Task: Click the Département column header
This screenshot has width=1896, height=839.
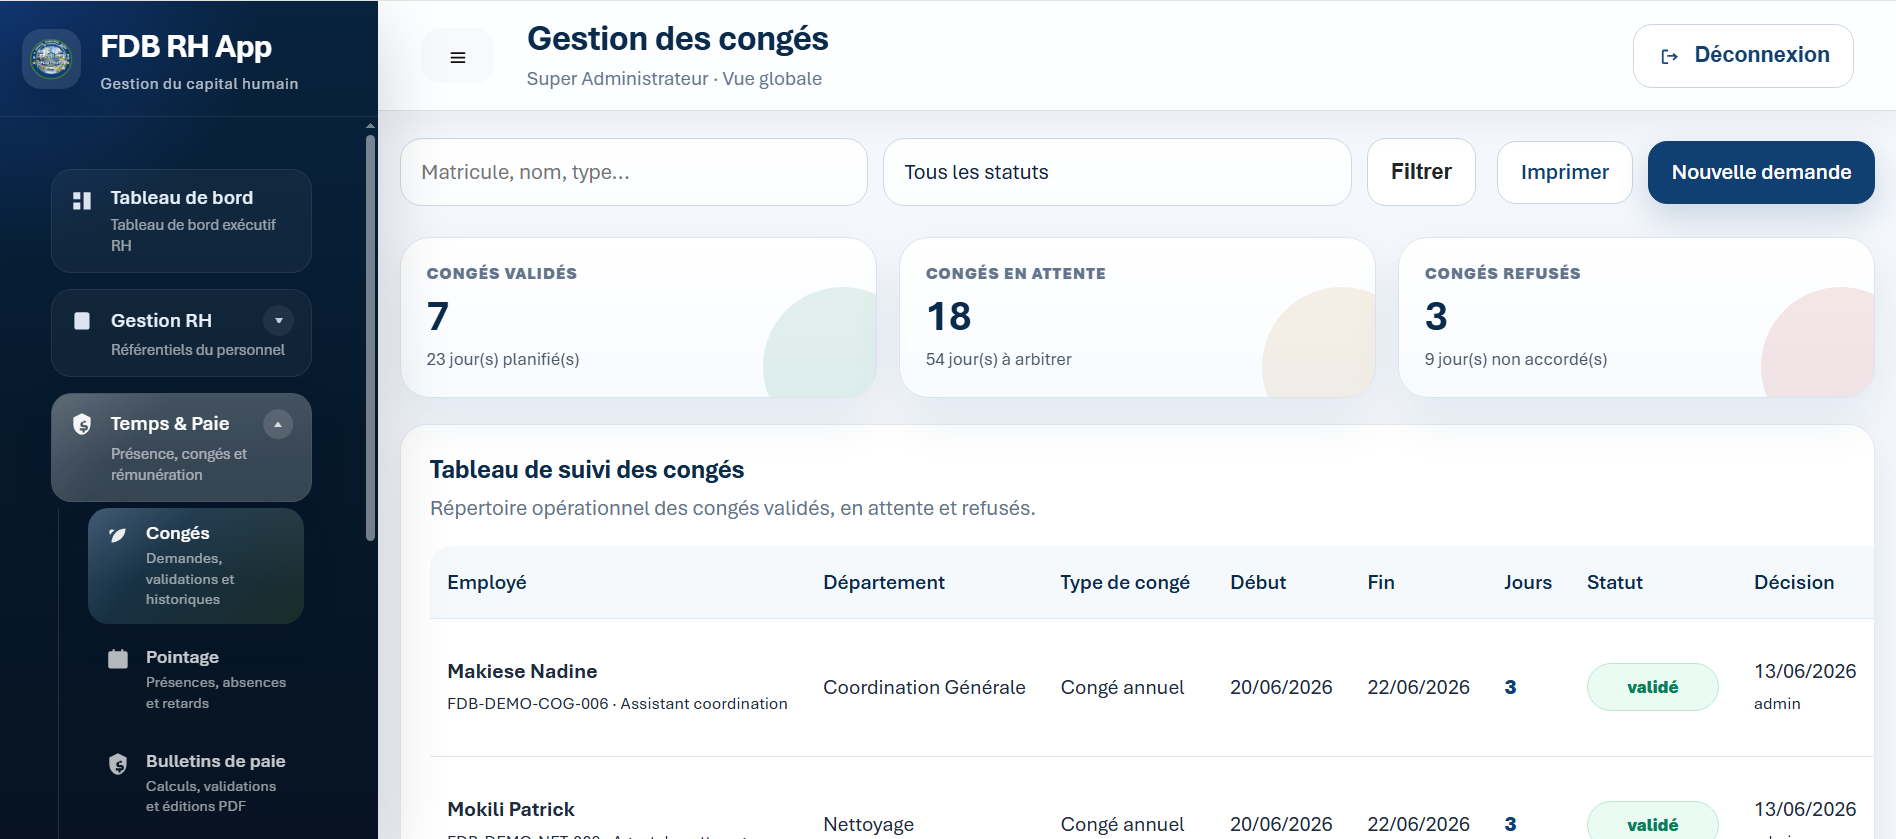Action: coord(884,582)
